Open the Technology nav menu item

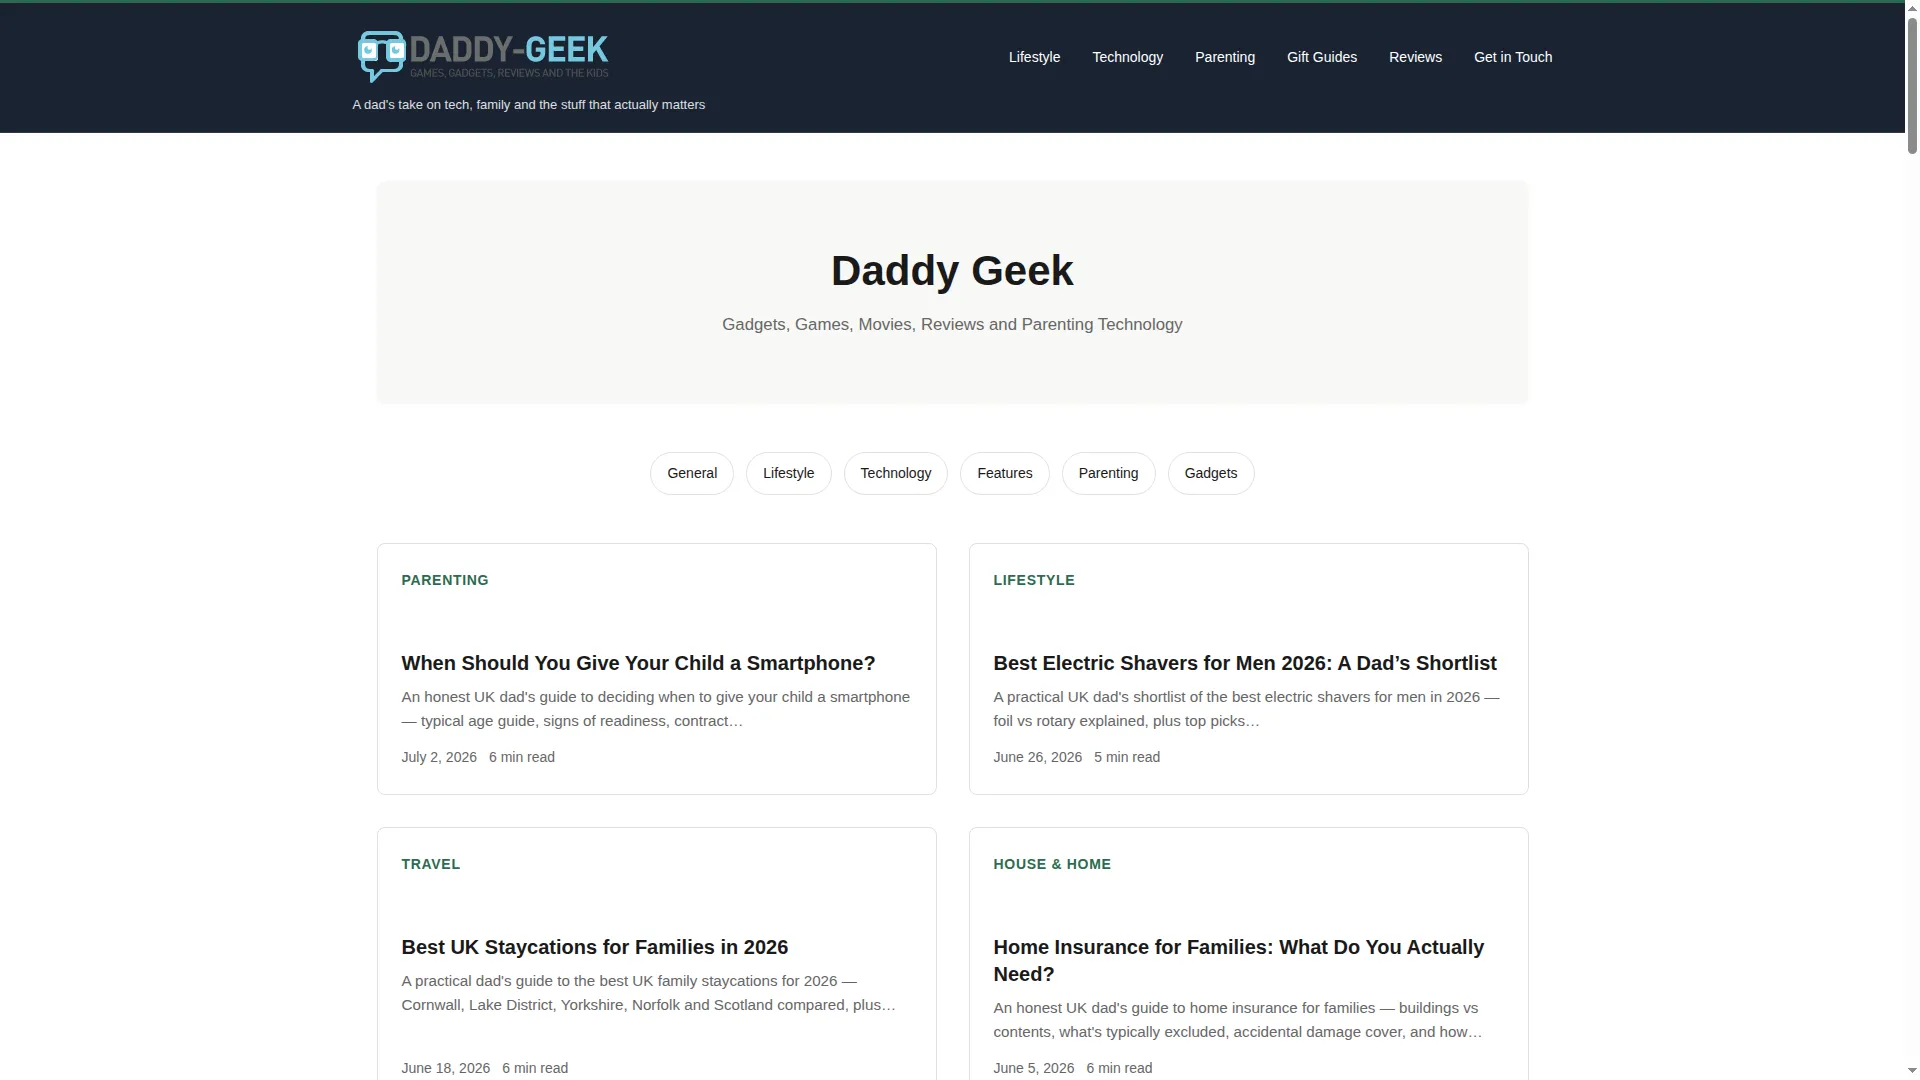(1127, 57)
